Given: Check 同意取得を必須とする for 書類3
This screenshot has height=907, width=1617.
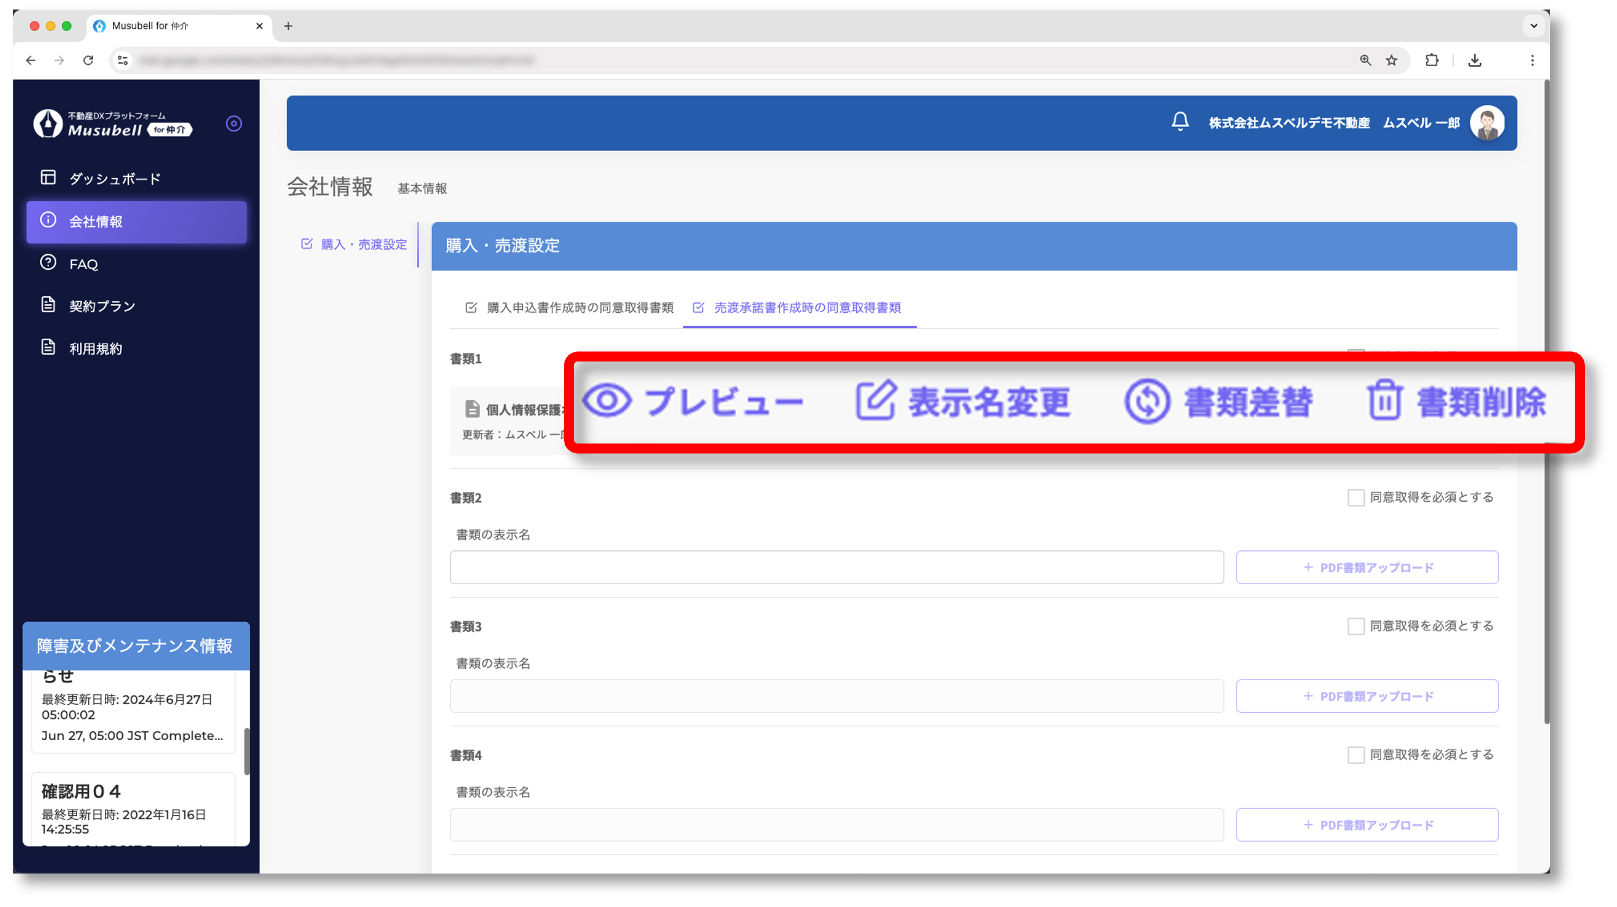Looking at the screenshot, I should pyautogui.click(x=1356, y=627).
